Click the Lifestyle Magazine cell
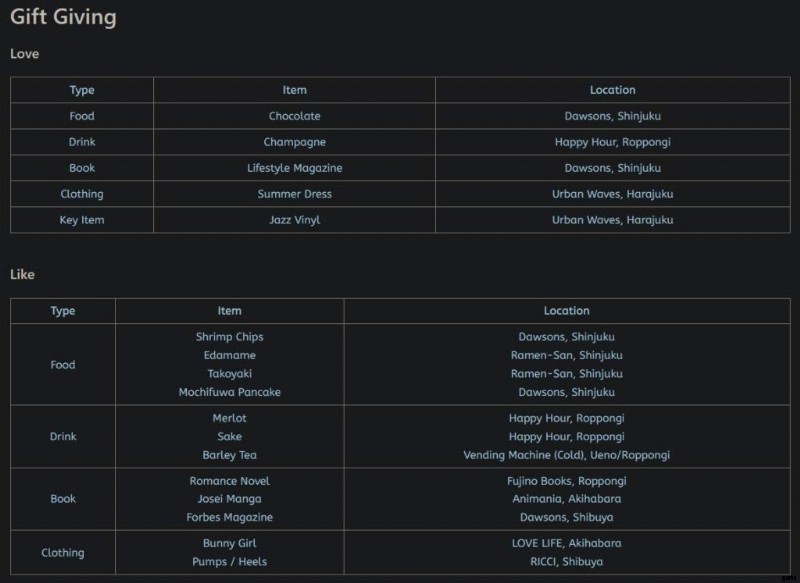800x583 pixels. tap(294, 168)
